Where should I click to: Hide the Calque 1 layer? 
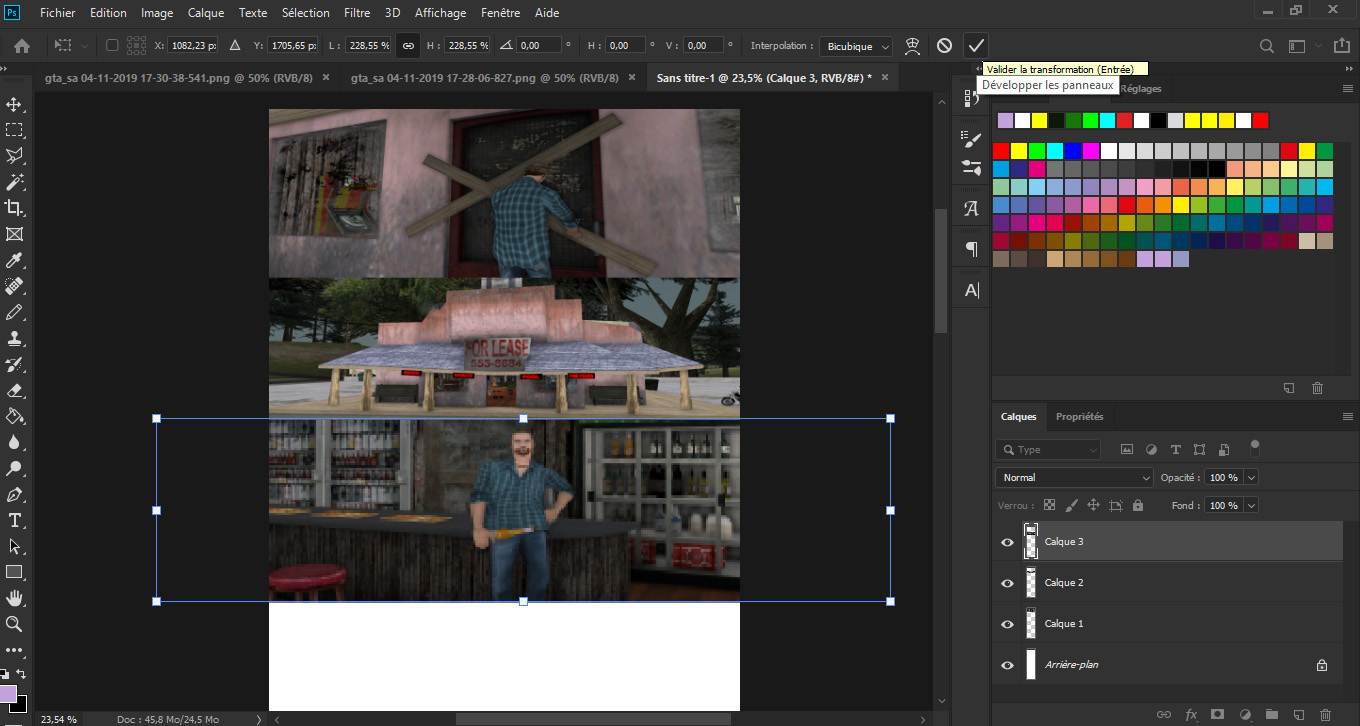tap(1008, 624)
